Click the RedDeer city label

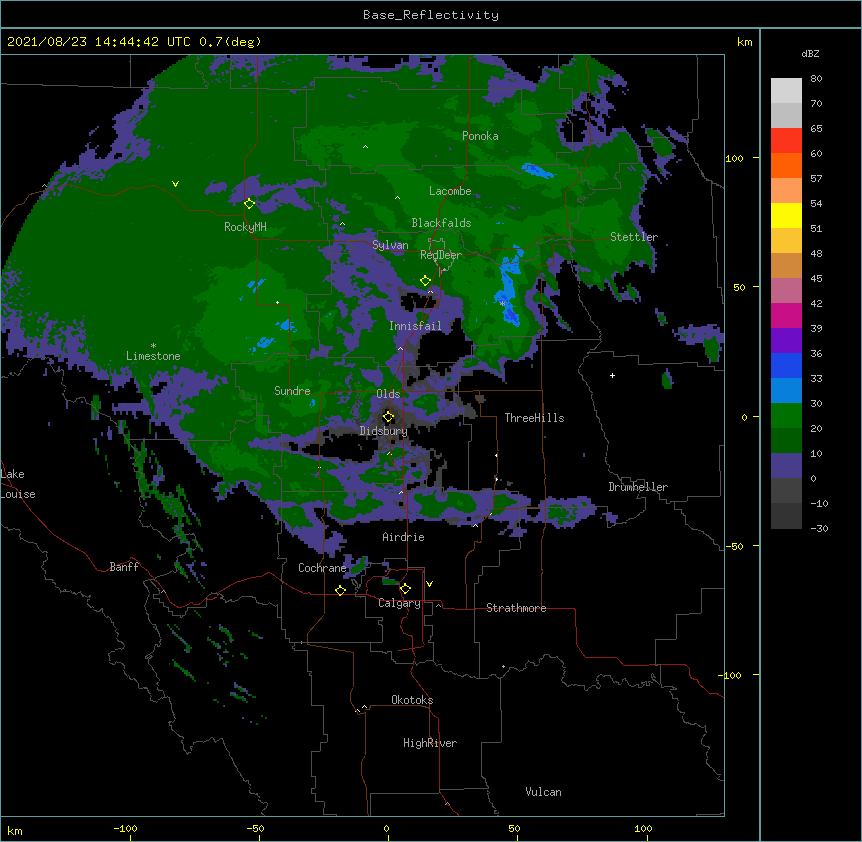[x=441, y=254]
